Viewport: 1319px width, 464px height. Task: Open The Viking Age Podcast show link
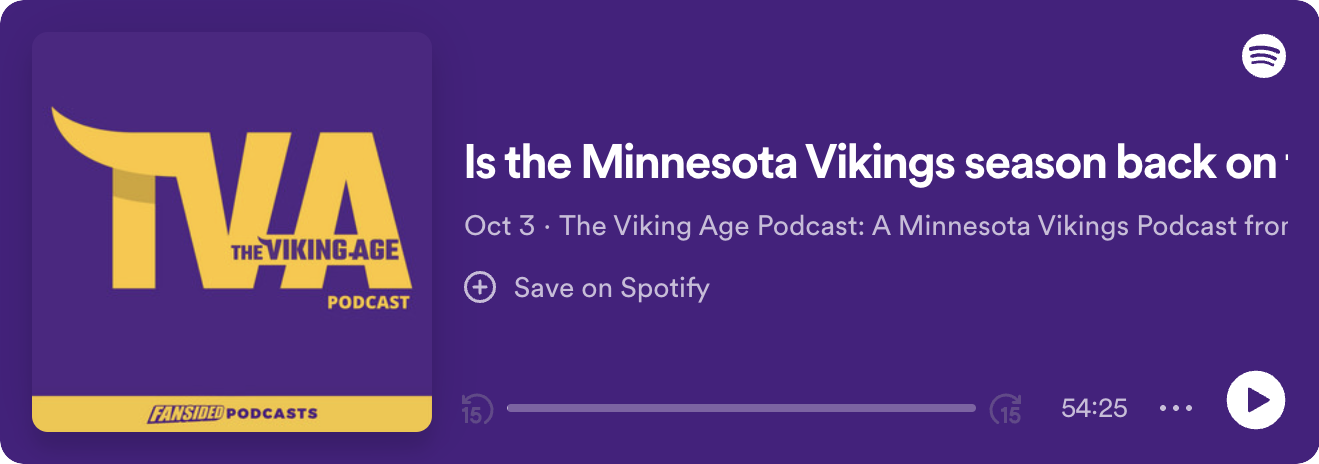pyautogui.click(x=922, y=226)
